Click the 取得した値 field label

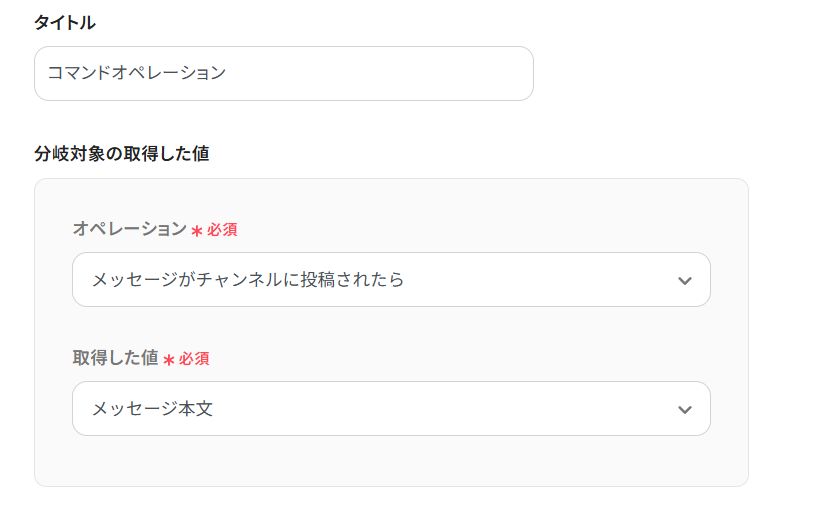coord(115,358)
